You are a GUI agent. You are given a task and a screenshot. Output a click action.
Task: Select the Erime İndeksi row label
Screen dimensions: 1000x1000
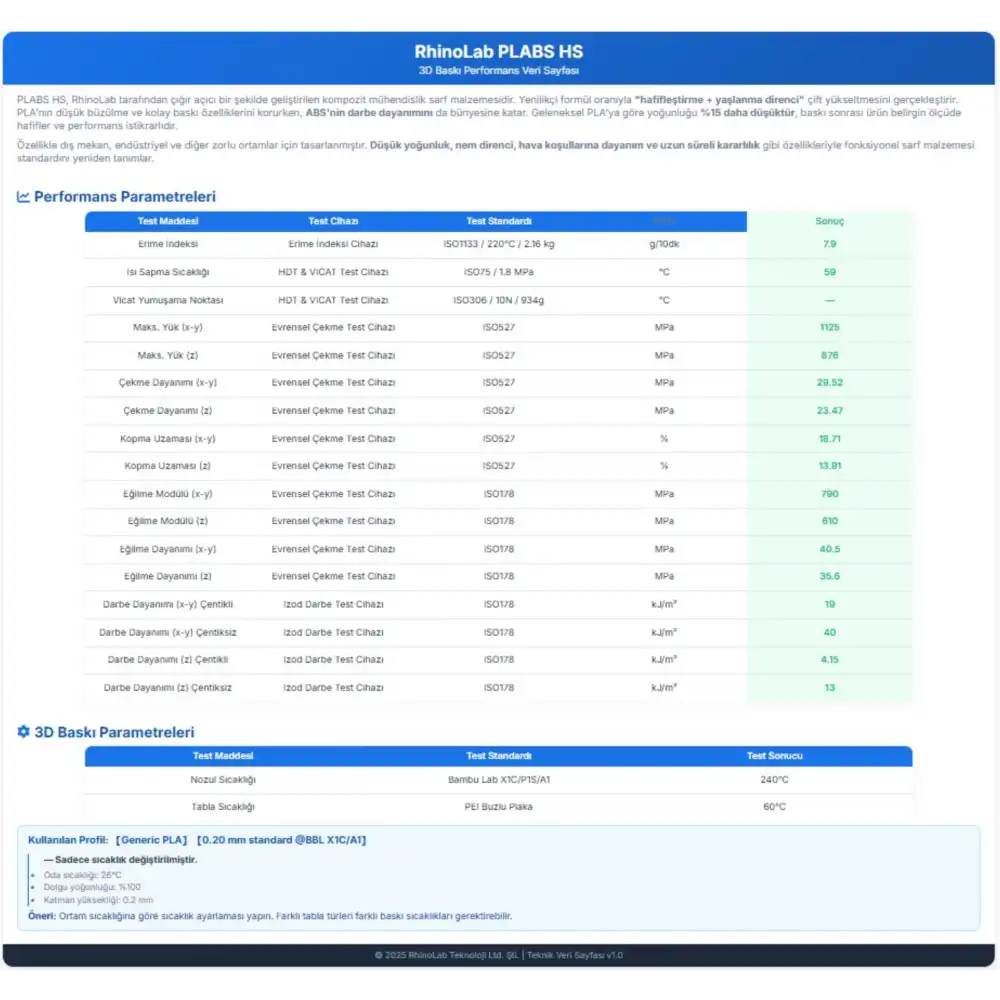(x=168, y=244)
